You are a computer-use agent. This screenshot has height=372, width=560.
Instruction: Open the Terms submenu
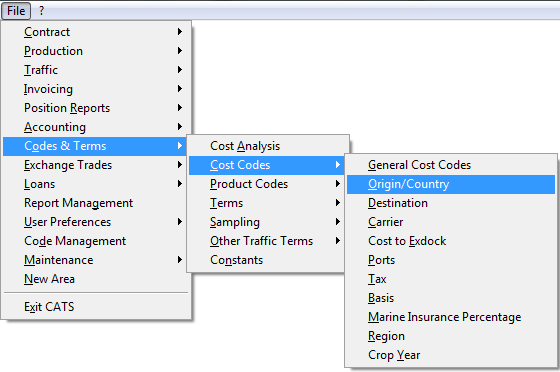[x=267, y=203]
